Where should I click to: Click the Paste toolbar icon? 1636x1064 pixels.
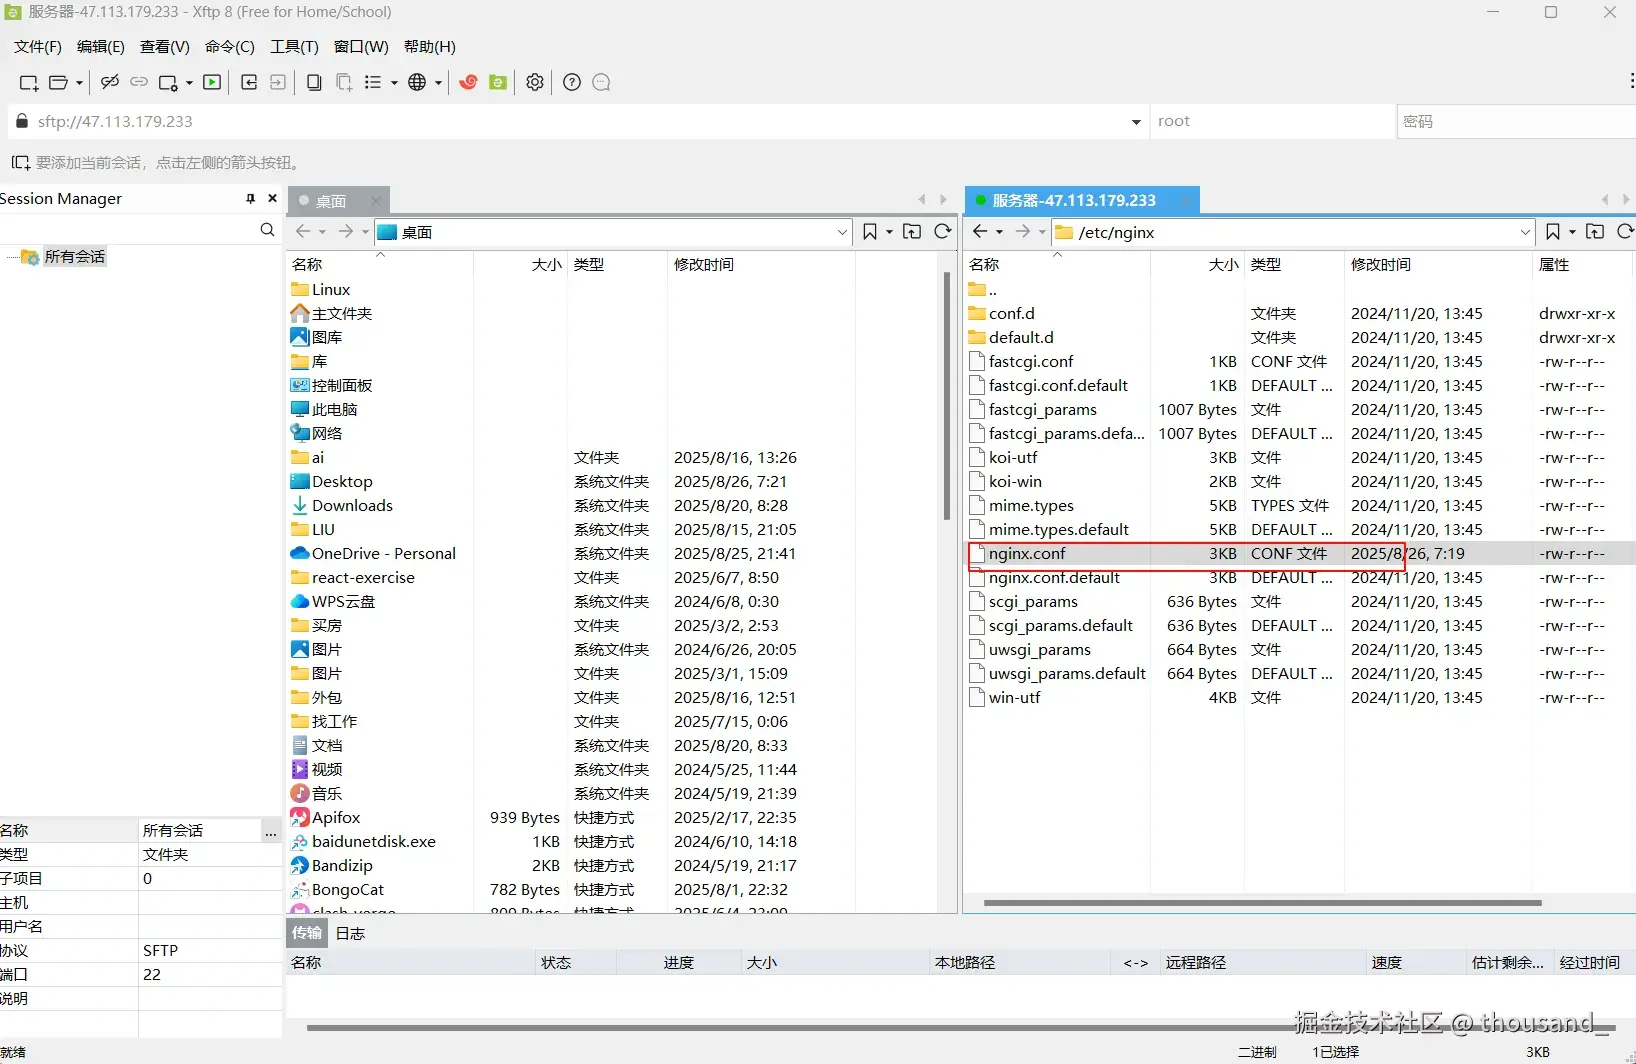344,82
